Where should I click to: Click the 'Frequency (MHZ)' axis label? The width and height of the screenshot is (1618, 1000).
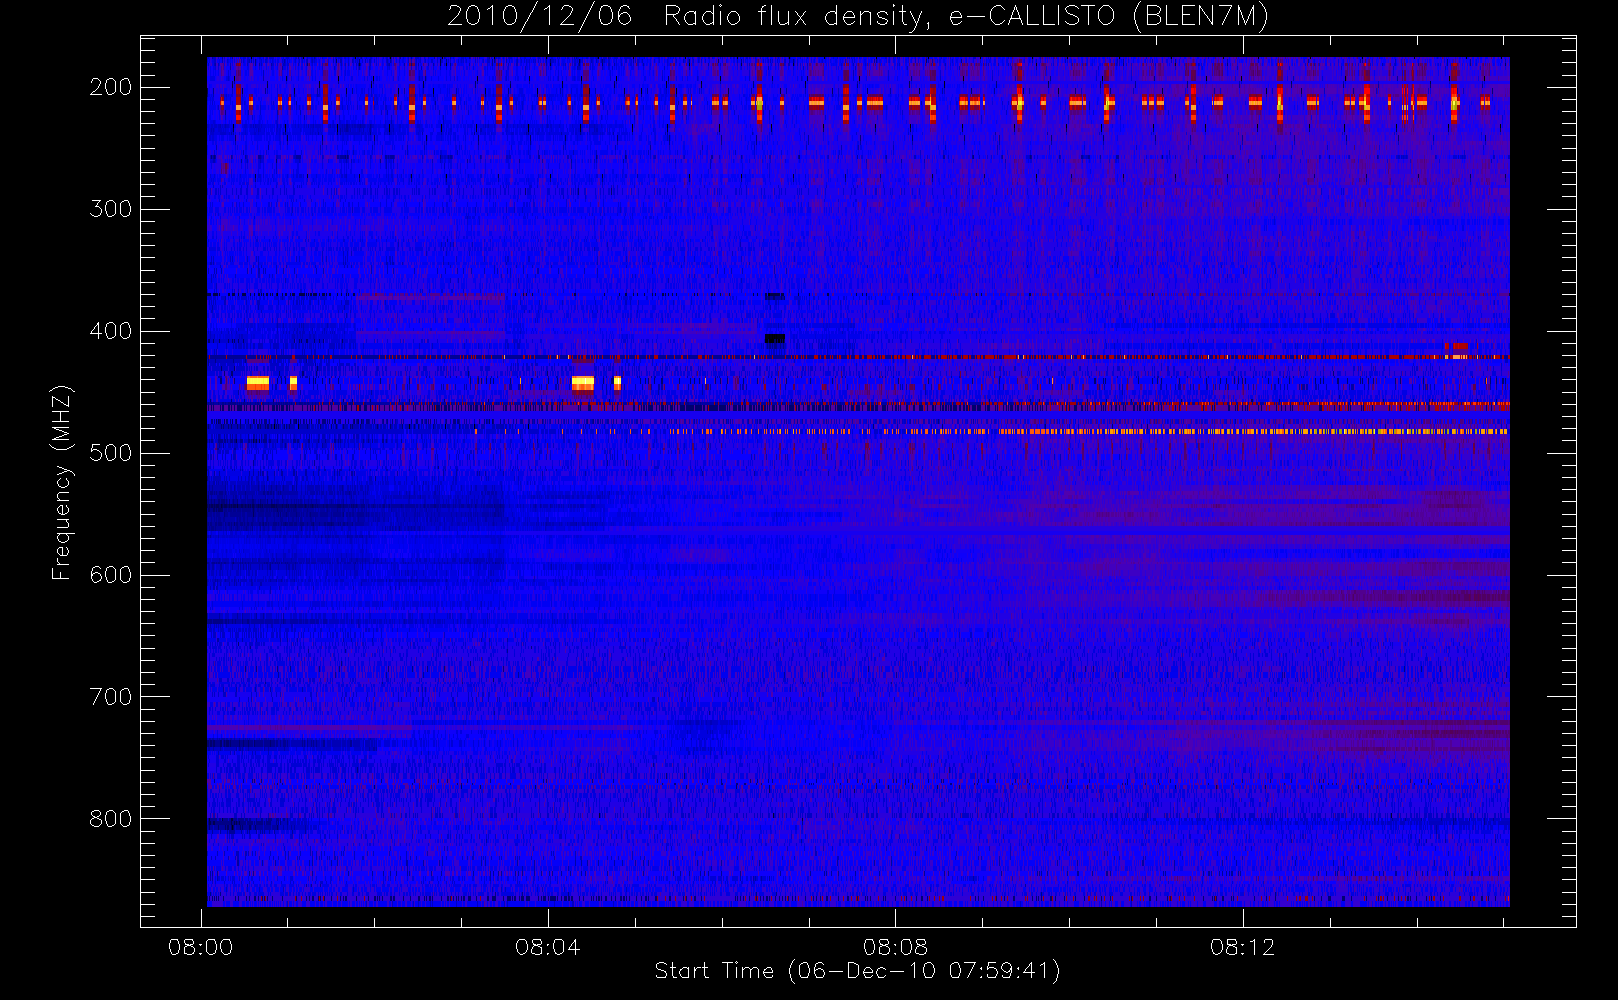pos(62,482)
